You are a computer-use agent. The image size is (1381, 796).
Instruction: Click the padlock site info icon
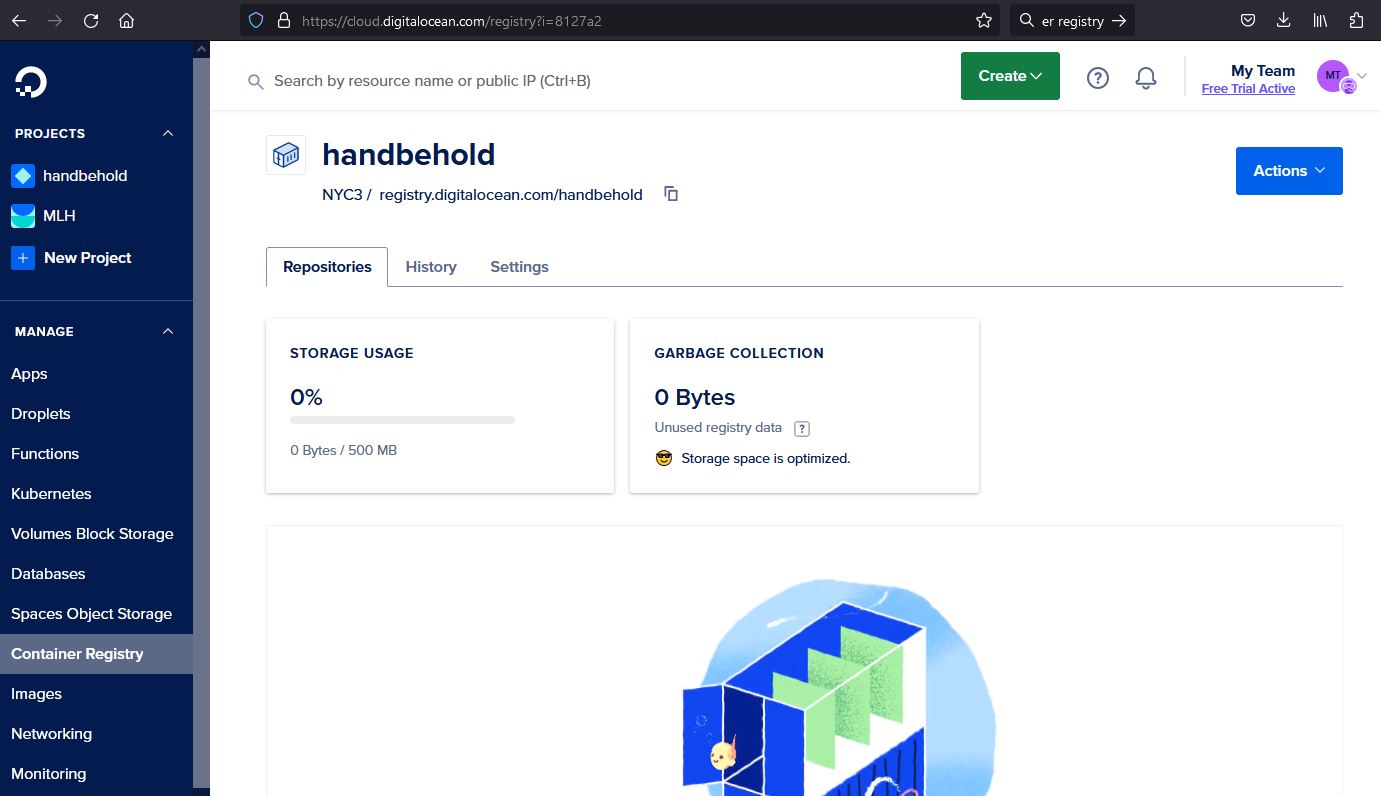tap(283, 20)
